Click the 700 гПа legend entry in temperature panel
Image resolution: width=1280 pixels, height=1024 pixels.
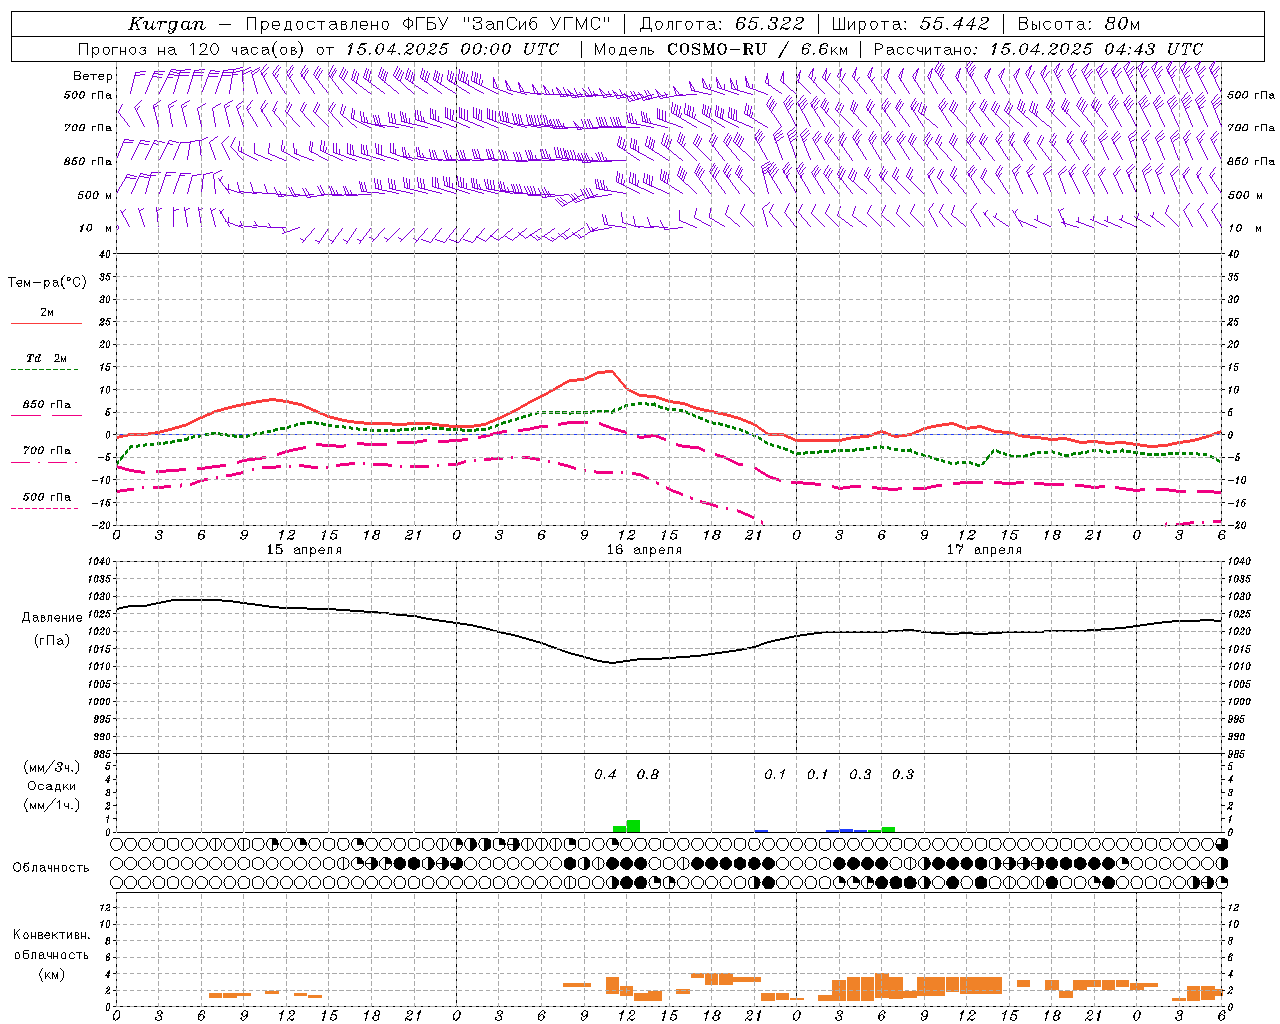click(46, 450)
